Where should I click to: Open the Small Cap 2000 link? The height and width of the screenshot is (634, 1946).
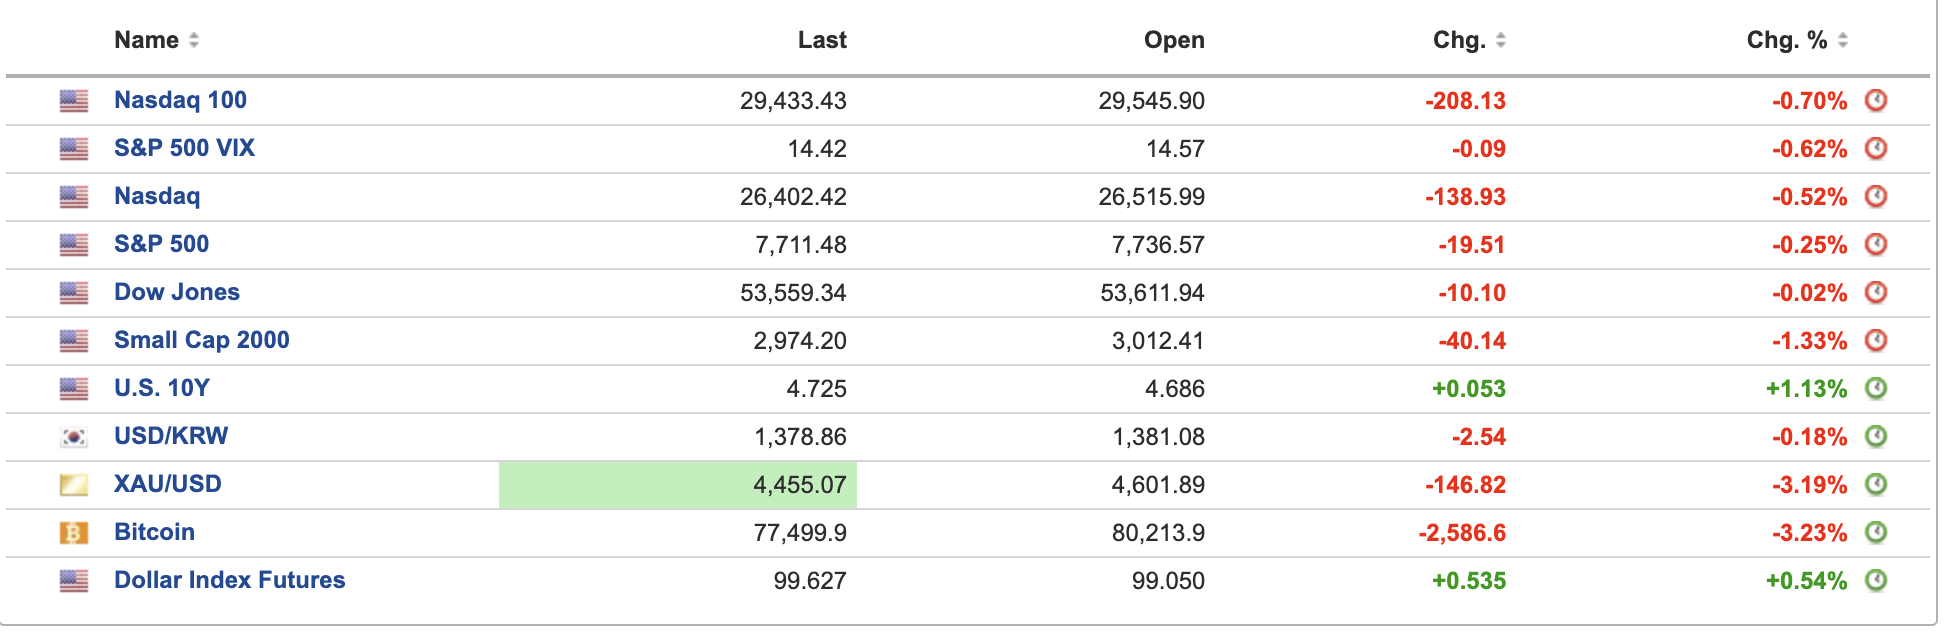pos(201,340)
